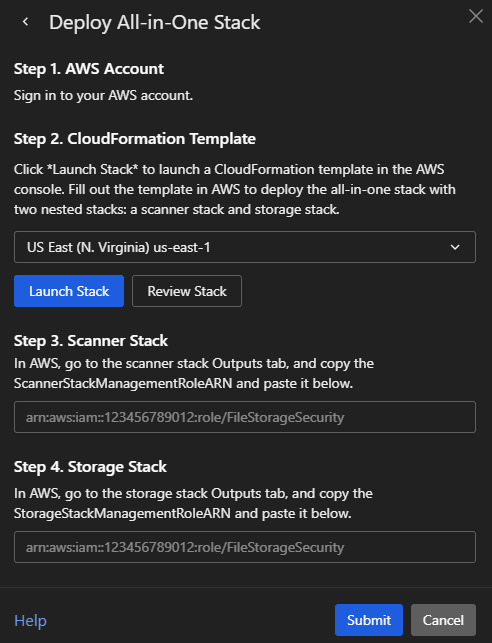
Task: Close the Deploy All-in-One Stack panel
Action: click(476, 16)
